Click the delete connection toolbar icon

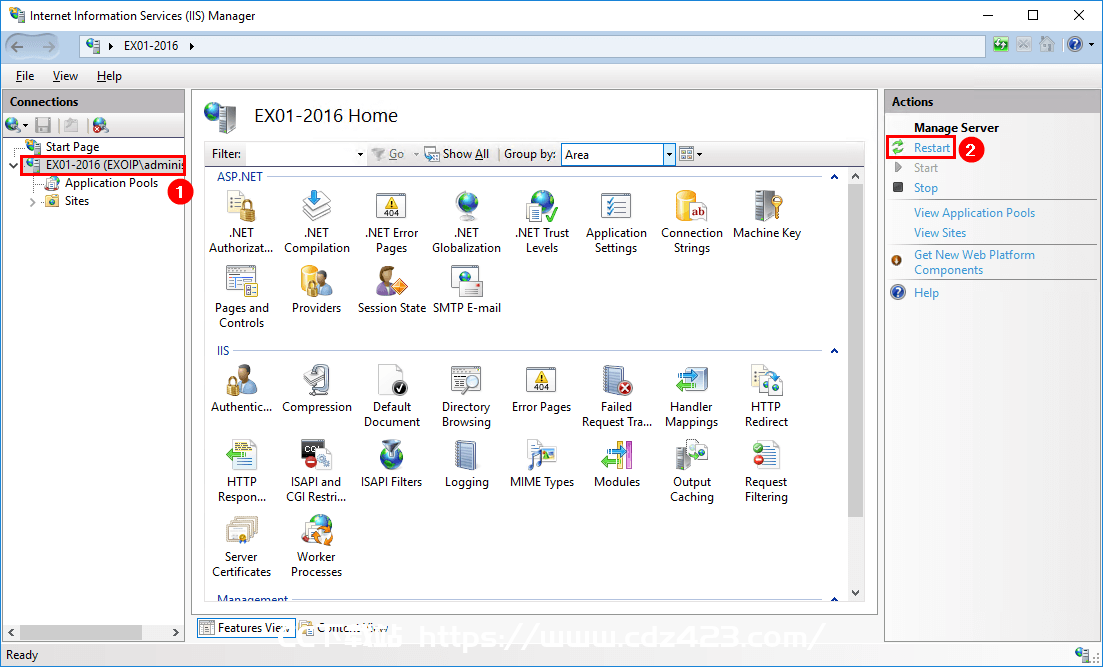tap(101, 125)
